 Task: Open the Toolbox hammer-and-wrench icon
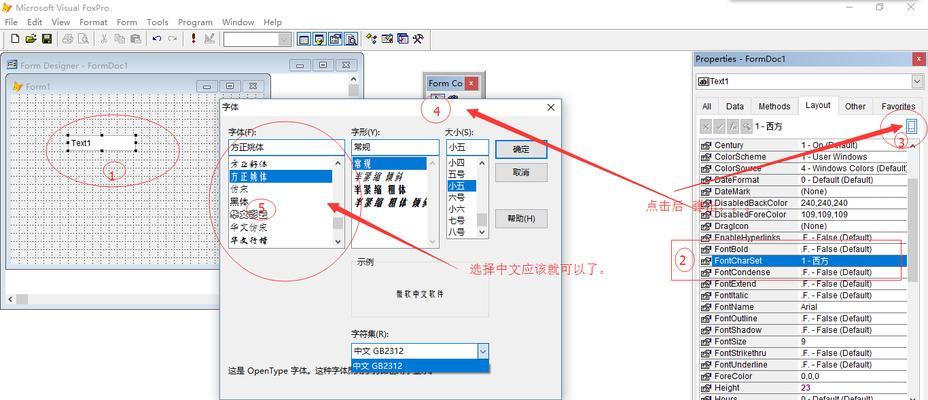click(418, 39)
